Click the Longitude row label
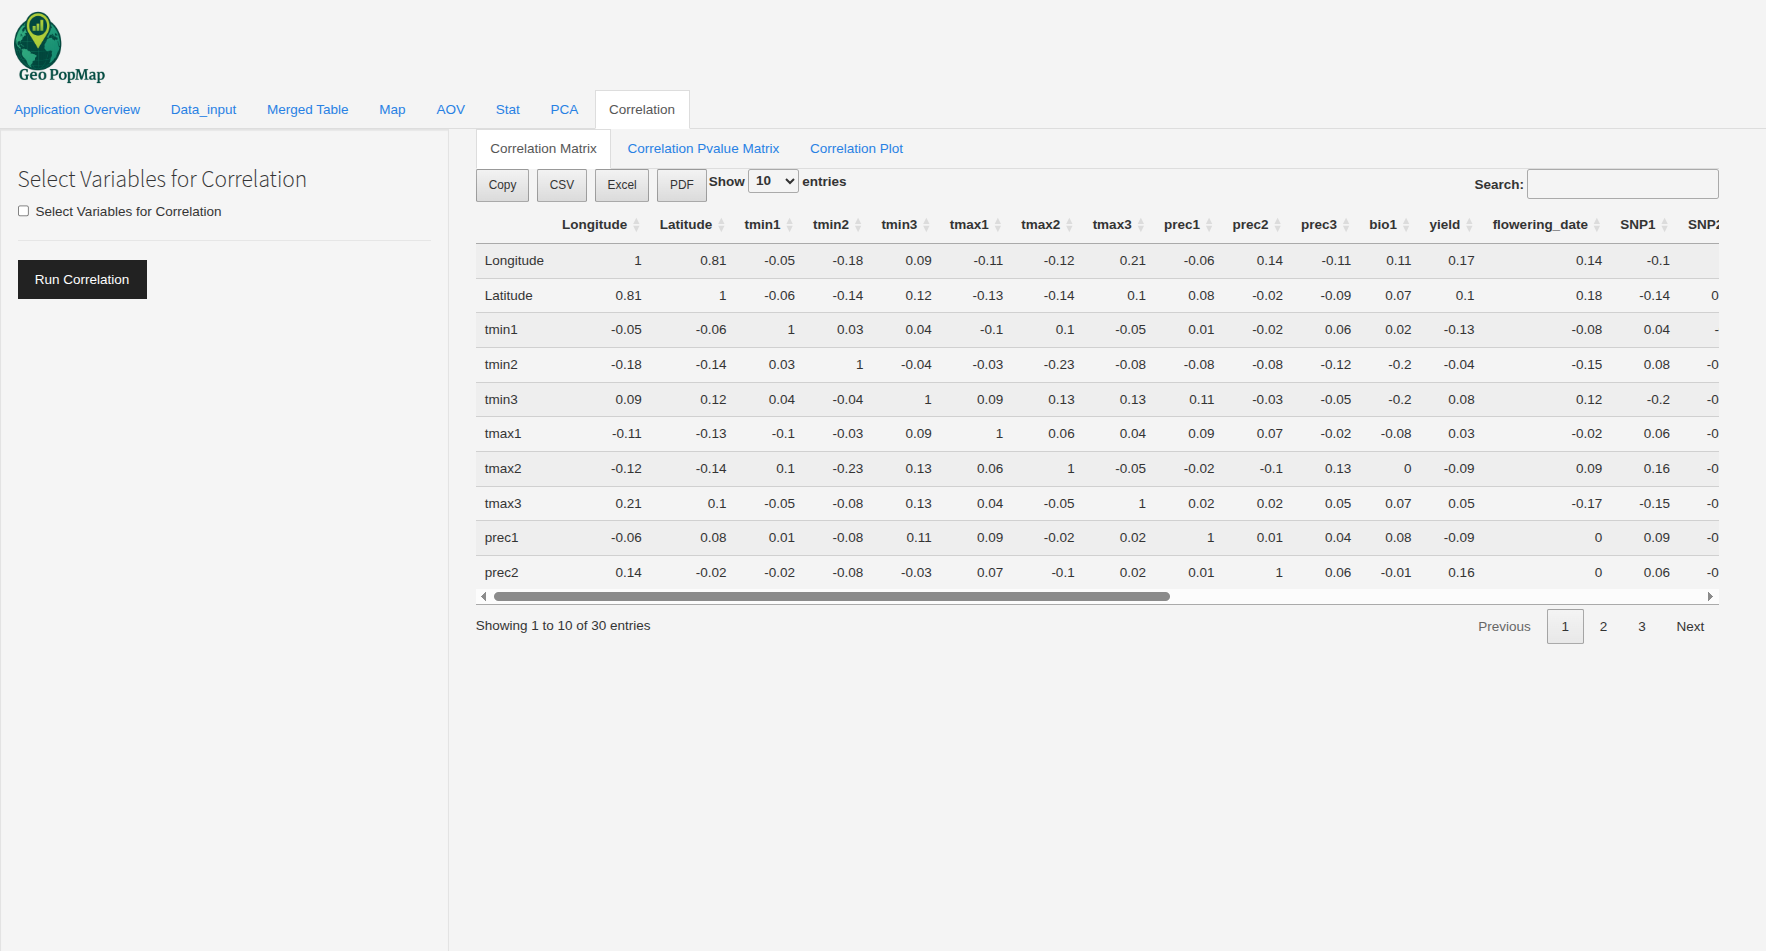The height and width of the screenshot is (951, 1766). 514,261
